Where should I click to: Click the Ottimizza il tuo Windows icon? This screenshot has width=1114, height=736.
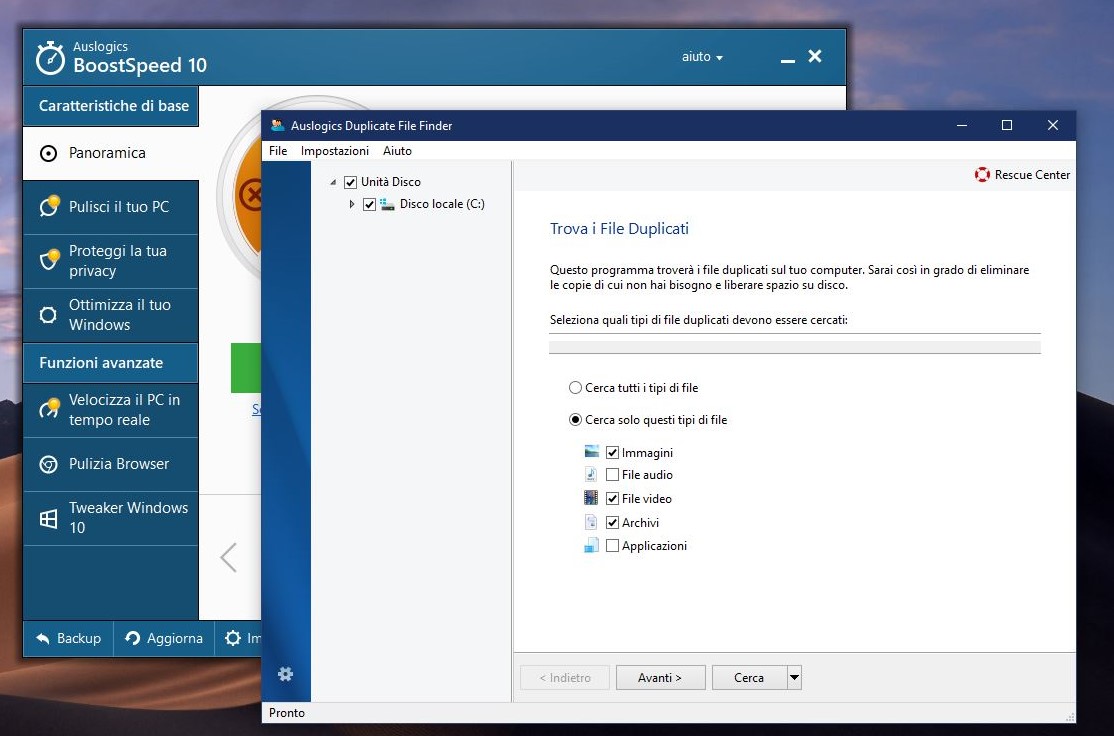[x=48, y=315]
